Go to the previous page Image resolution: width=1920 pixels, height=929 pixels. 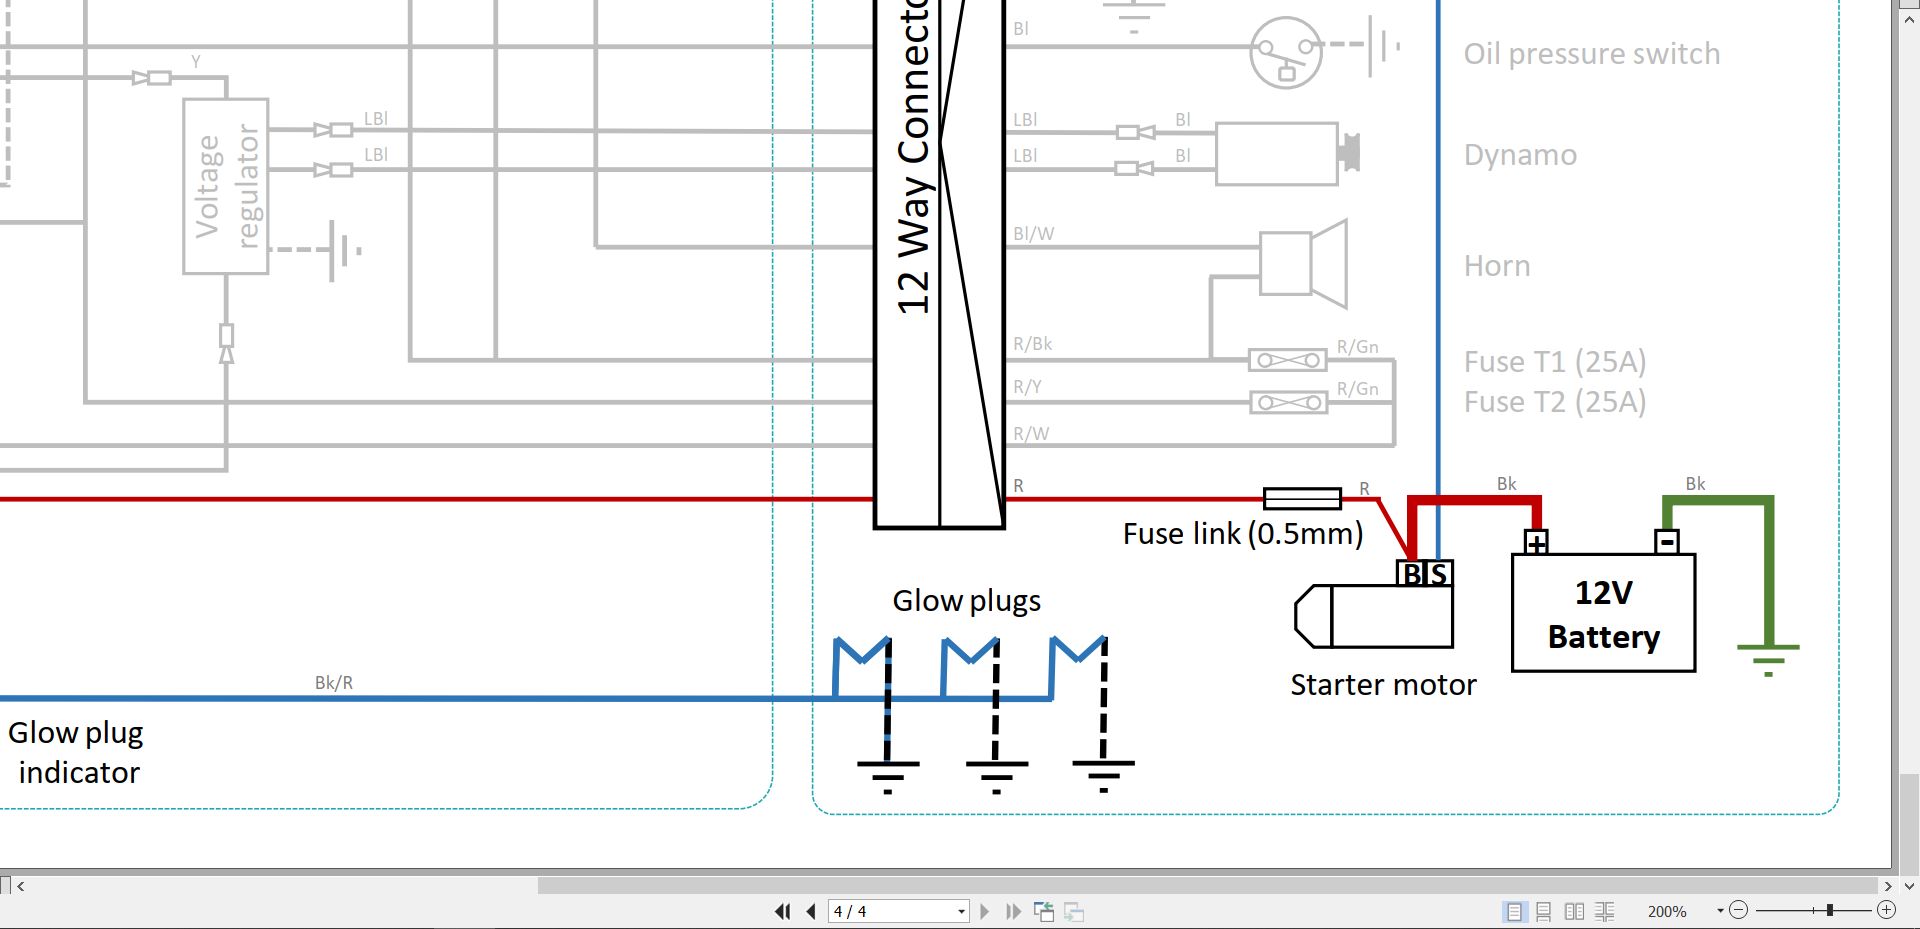(811, 911)
